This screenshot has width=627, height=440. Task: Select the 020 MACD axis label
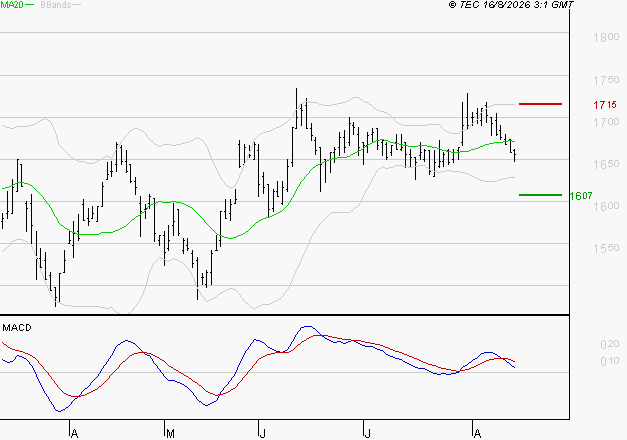click(610, 344)
